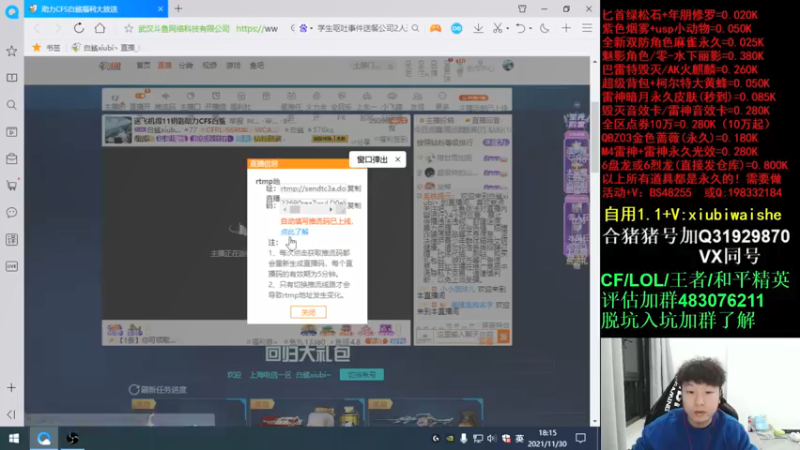This screenshot has width=800, height=450.
Task: Open the skin shirt icon in title bar
Action: [x=522, y=9]
